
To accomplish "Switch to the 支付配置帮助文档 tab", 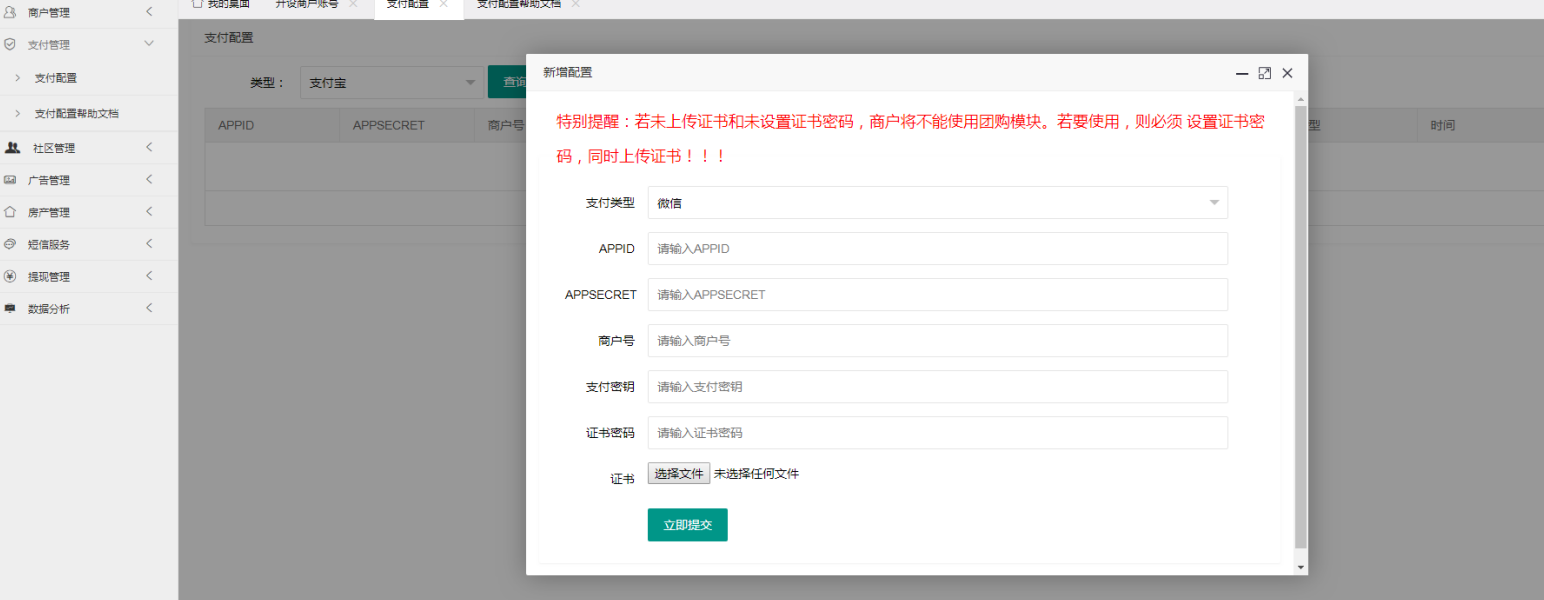I will (518, 4).
